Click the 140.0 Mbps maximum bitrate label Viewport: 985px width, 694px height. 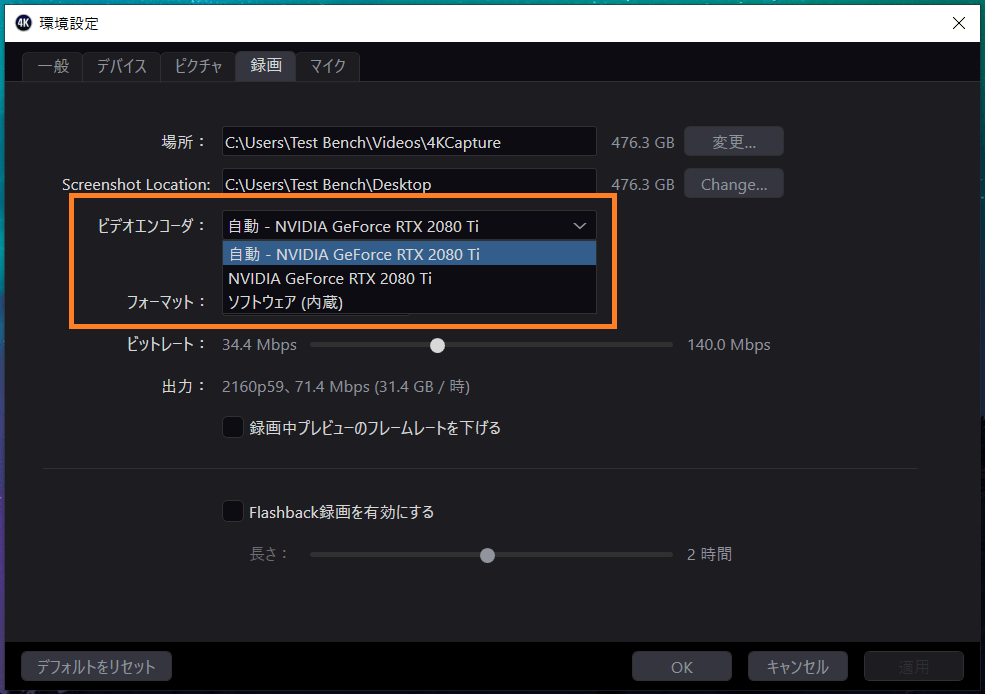[729, 345]
